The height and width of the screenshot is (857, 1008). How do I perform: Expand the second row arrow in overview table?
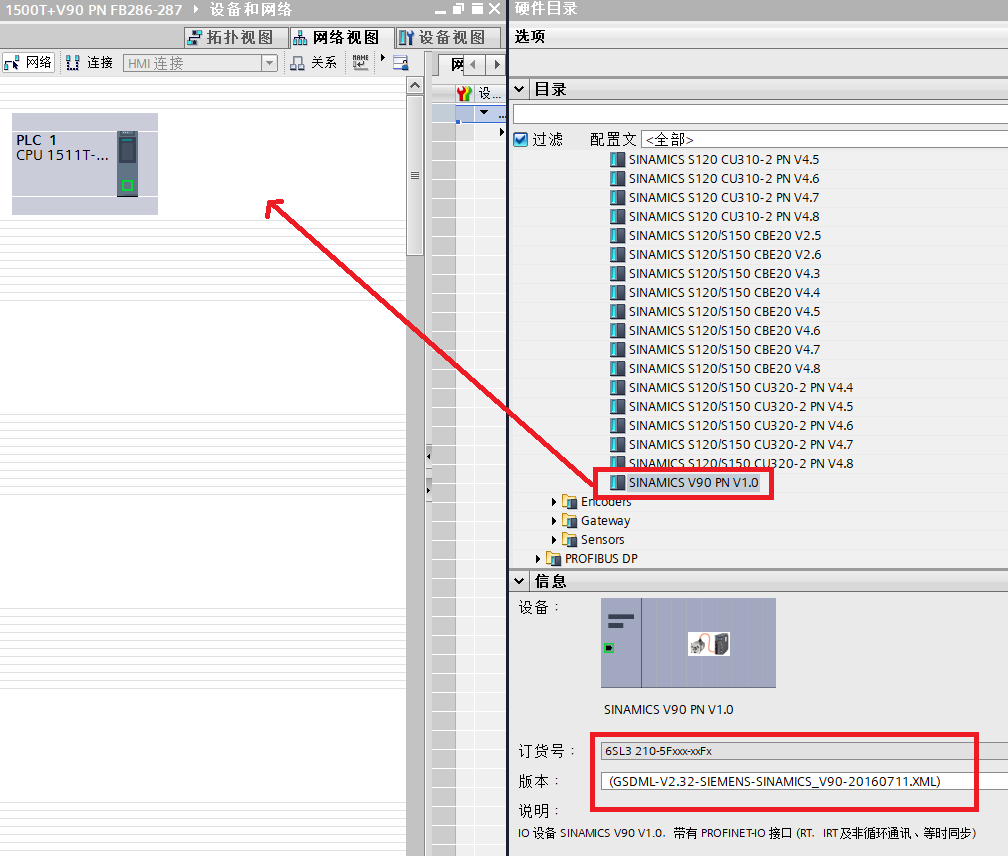tap(501, 132)
